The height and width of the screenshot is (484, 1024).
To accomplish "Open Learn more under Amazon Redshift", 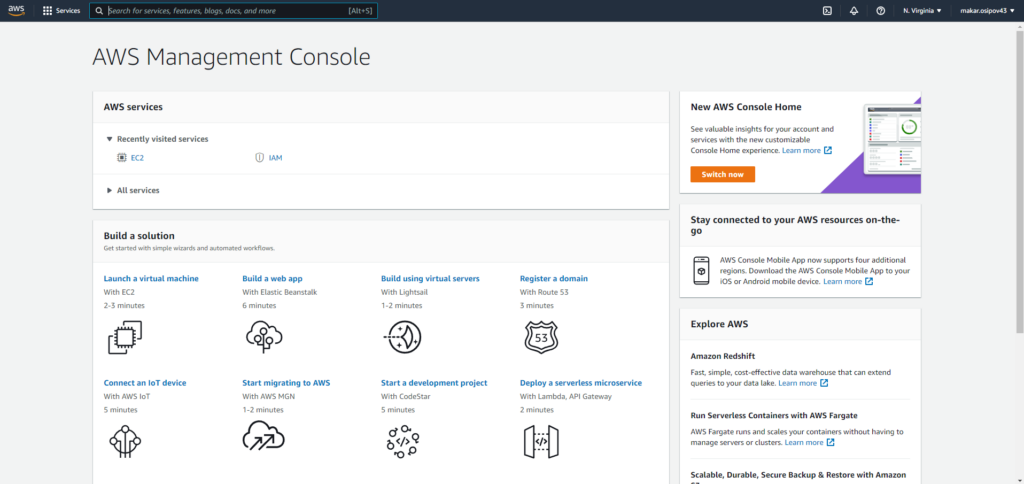I will coord(797,383).
